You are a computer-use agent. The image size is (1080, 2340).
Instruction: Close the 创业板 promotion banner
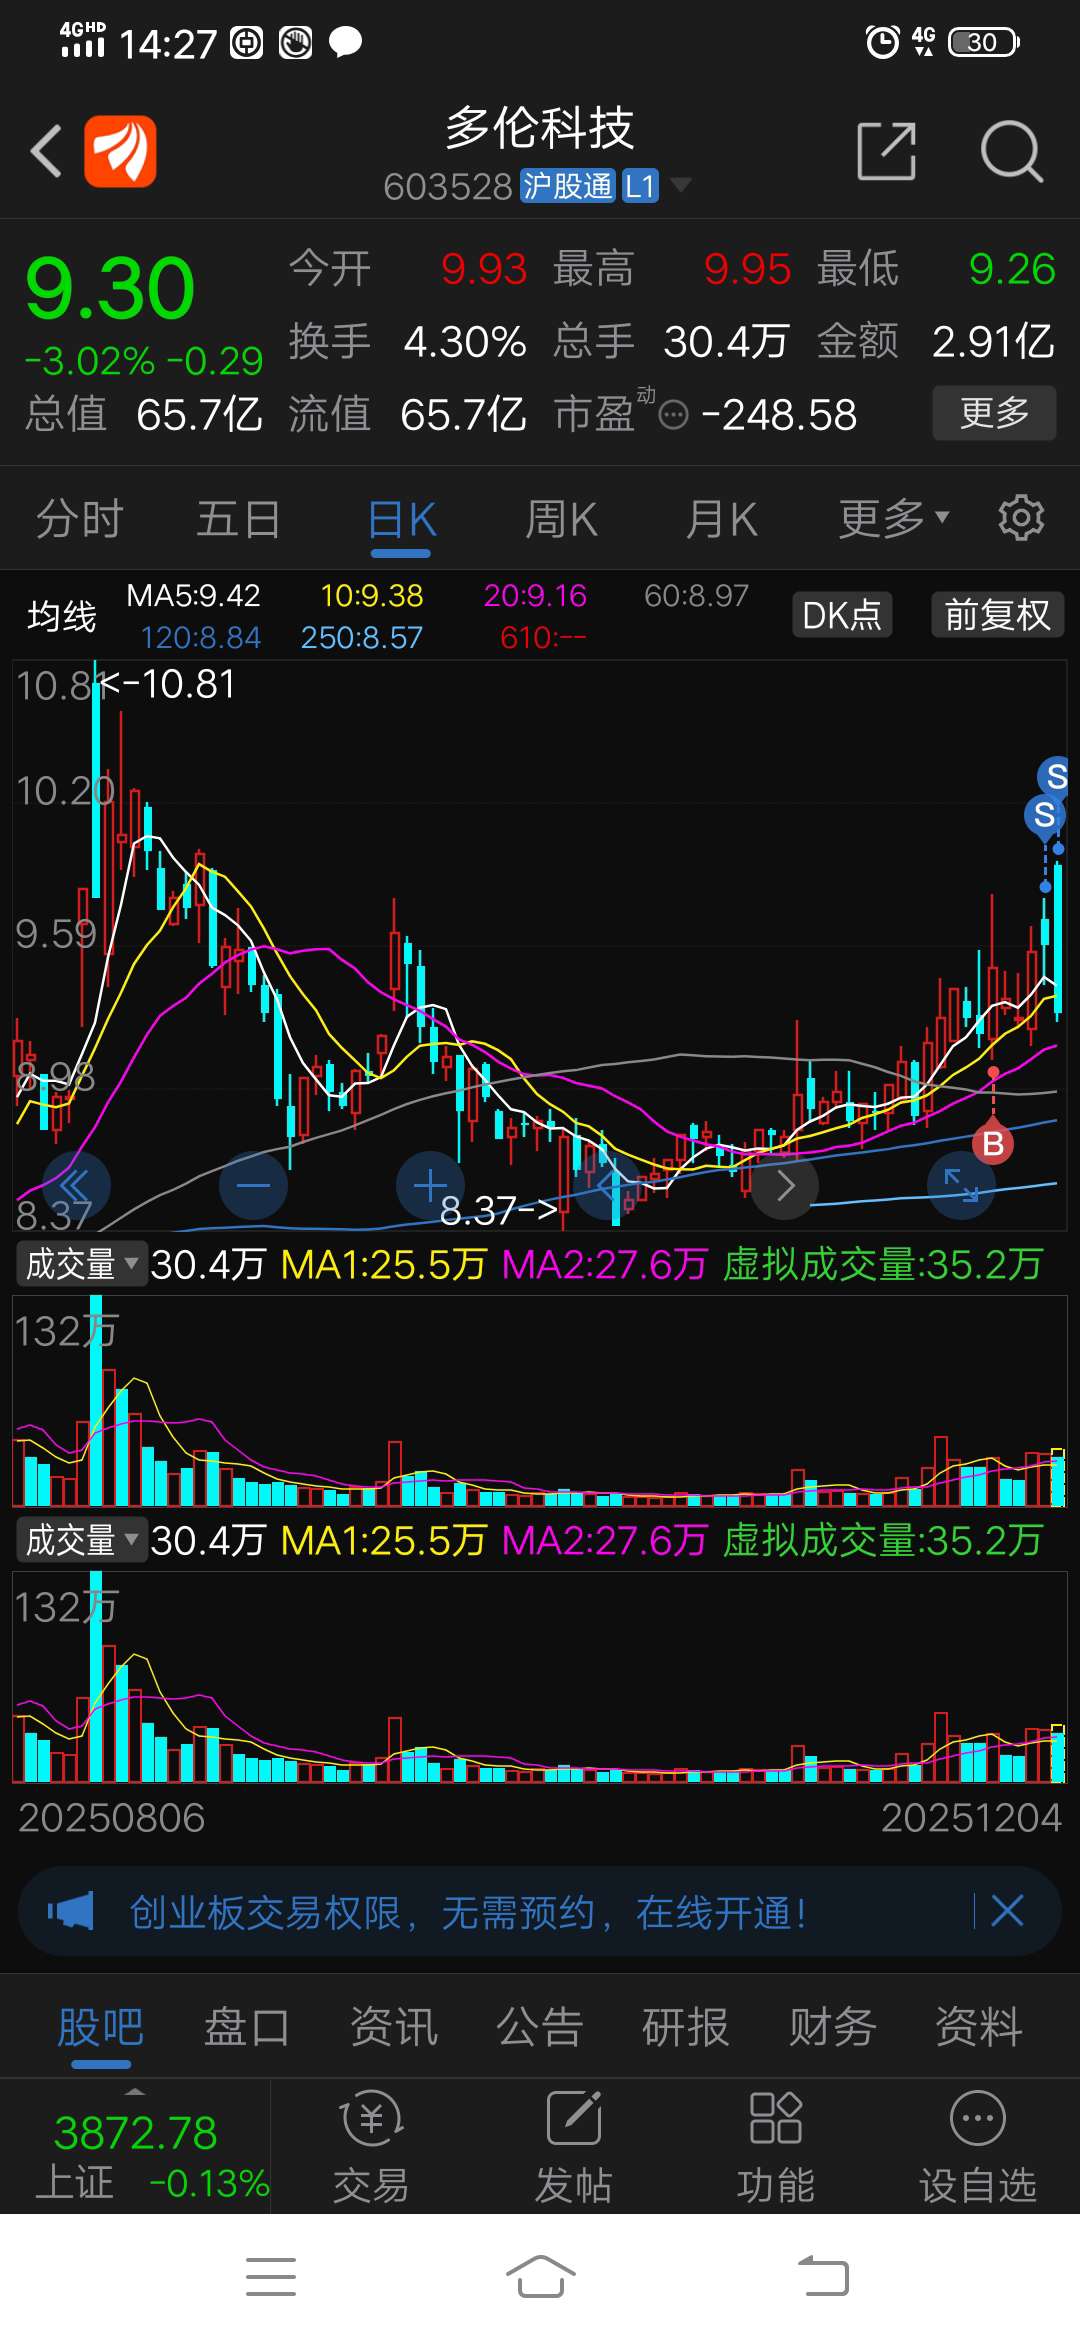tap(1007, 1911)
